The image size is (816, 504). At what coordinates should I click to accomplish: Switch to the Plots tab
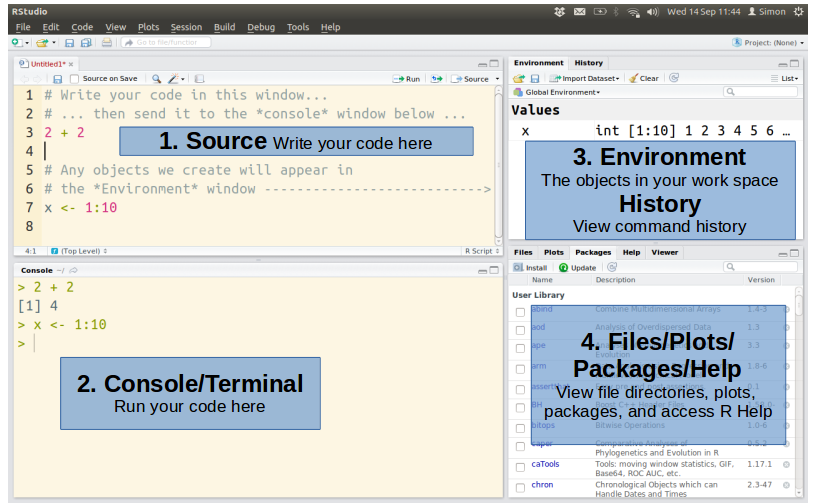click(x=554, y=252)
